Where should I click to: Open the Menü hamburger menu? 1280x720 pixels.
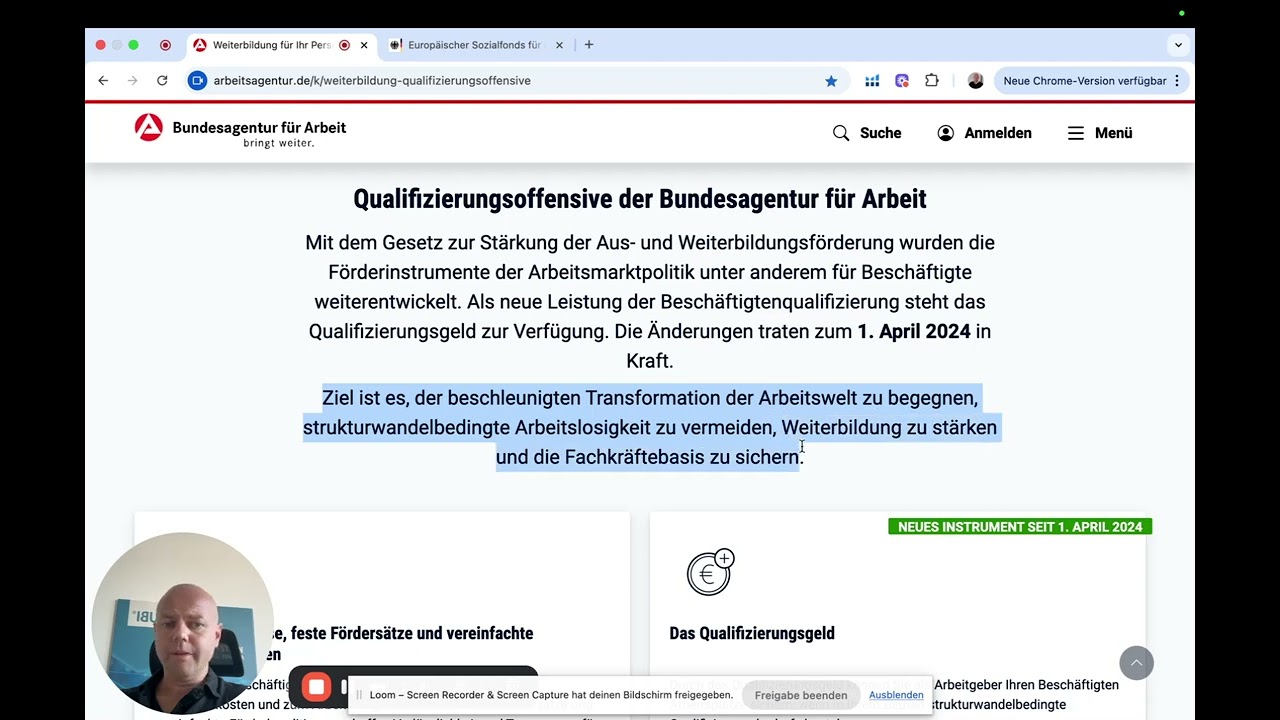pyautogui.click(x=1100, y=133)
